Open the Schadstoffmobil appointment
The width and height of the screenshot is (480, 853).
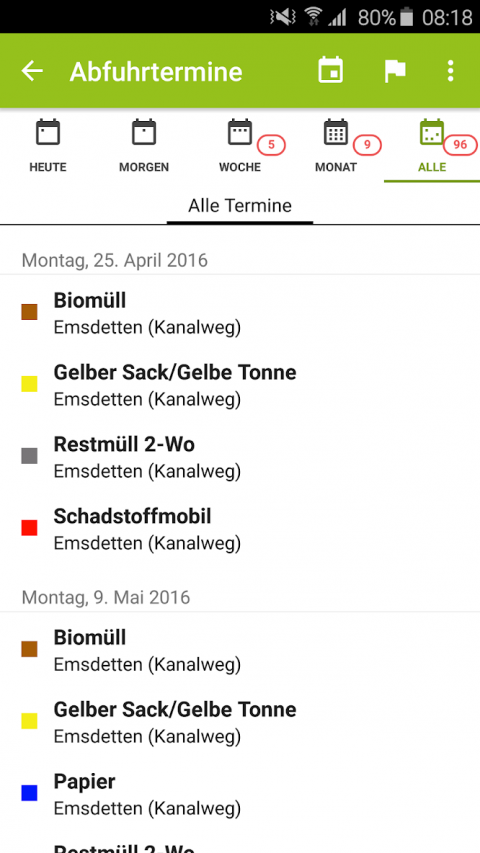click(240, 529)
